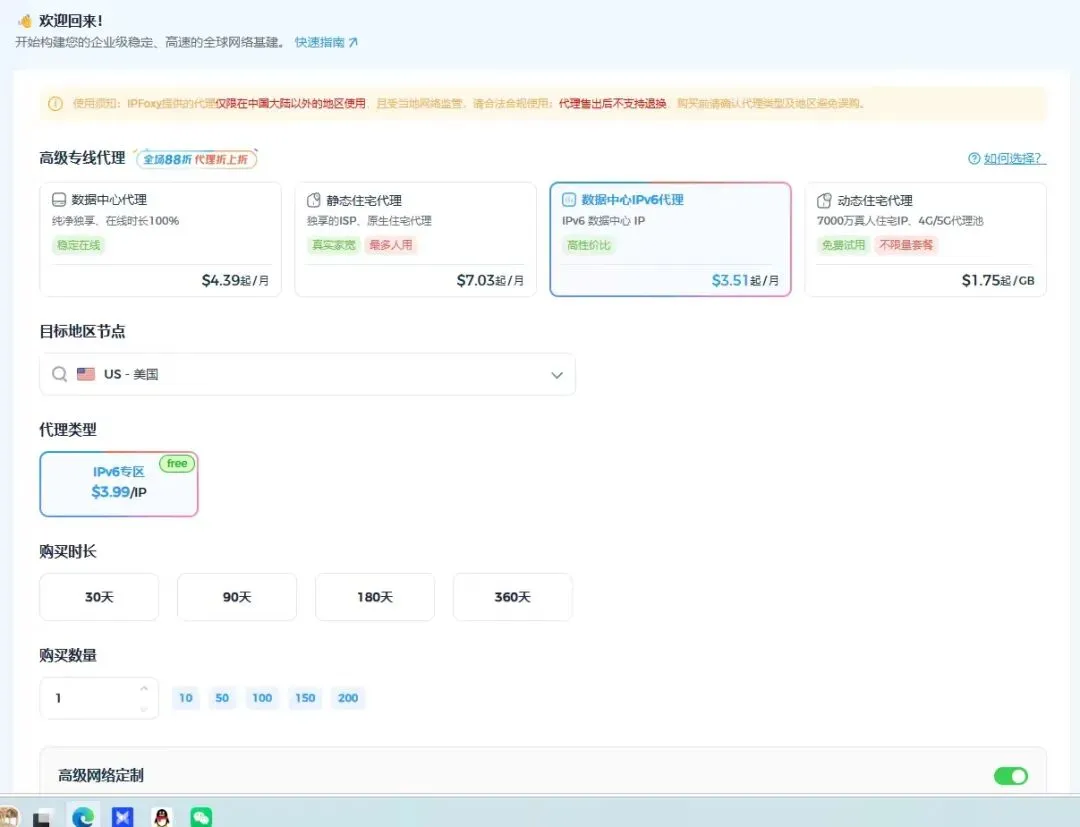Choose the 360天 purchase duration

coord(512,597)
